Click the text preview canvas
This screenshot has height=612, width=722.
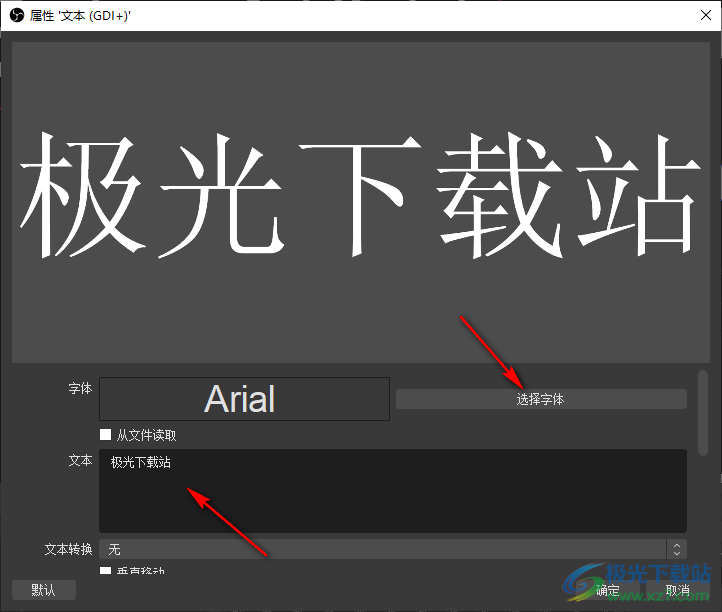[361, 202]
